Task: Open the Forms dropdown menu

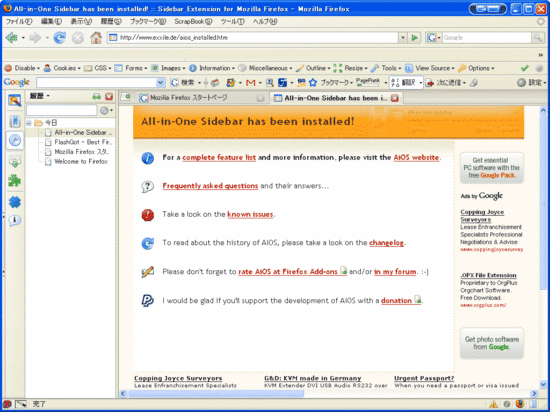Action: [131, 68]
